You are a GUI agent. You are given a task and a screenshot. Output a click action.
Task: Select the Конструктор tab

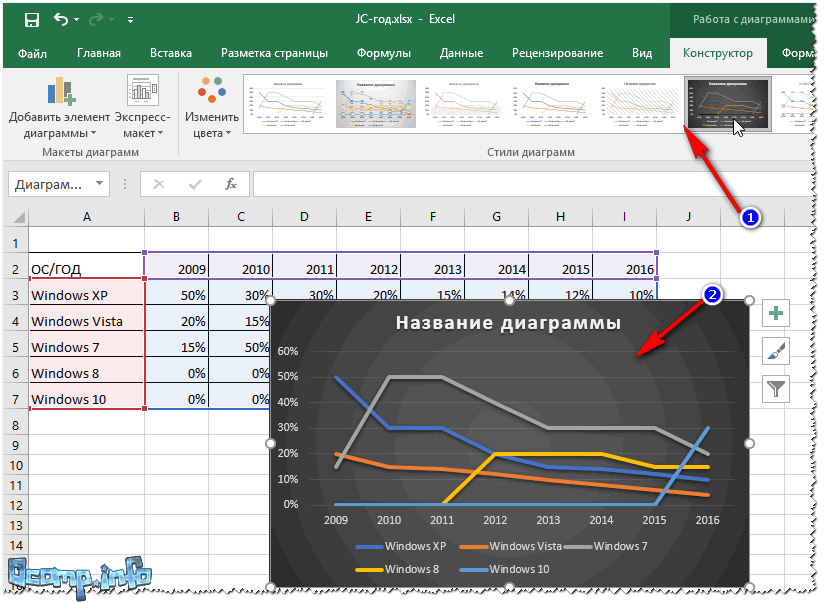[x=717, y=53]
